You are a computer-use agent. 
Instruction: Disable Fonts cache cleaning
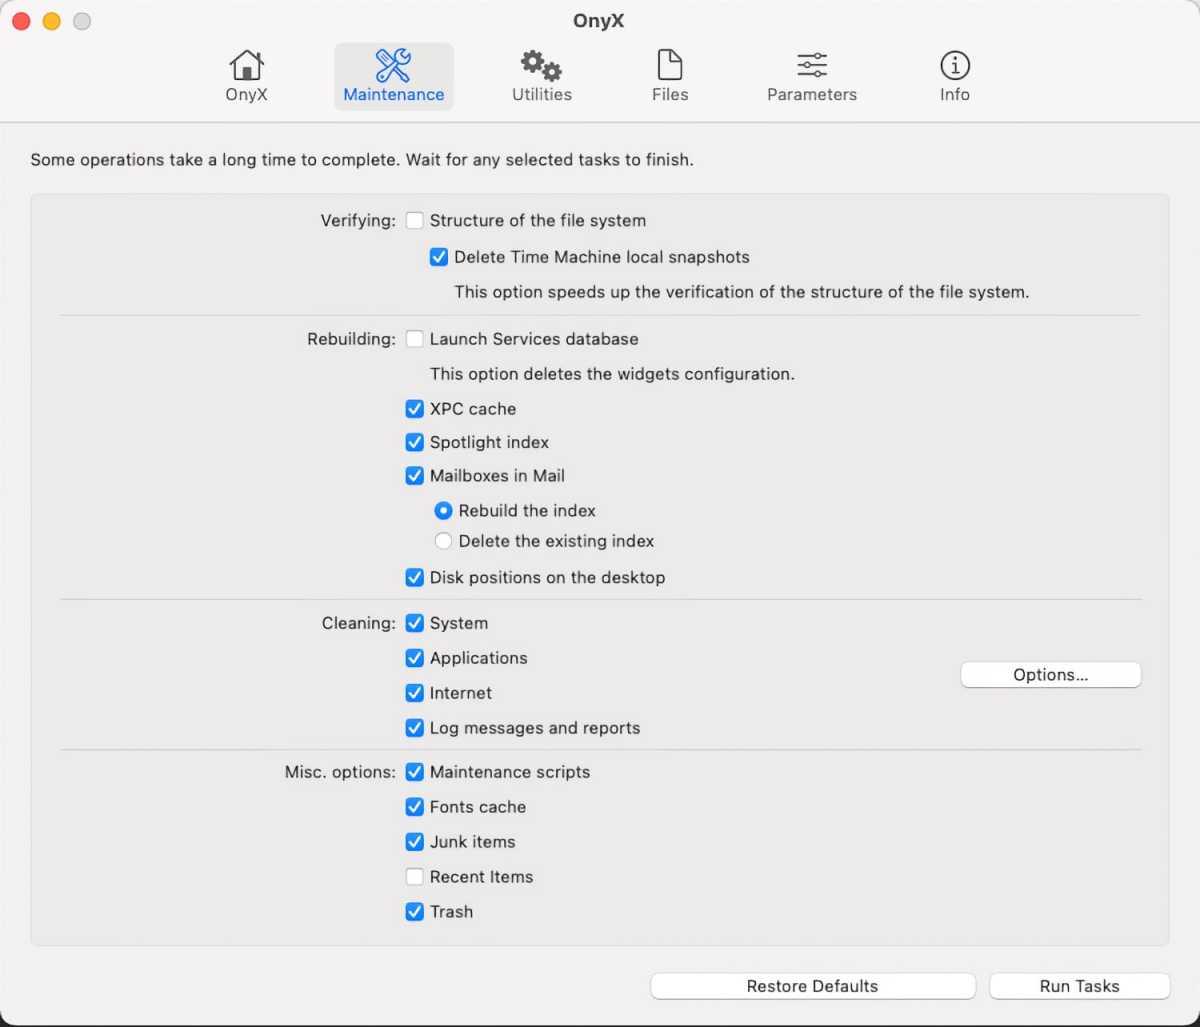415,807
